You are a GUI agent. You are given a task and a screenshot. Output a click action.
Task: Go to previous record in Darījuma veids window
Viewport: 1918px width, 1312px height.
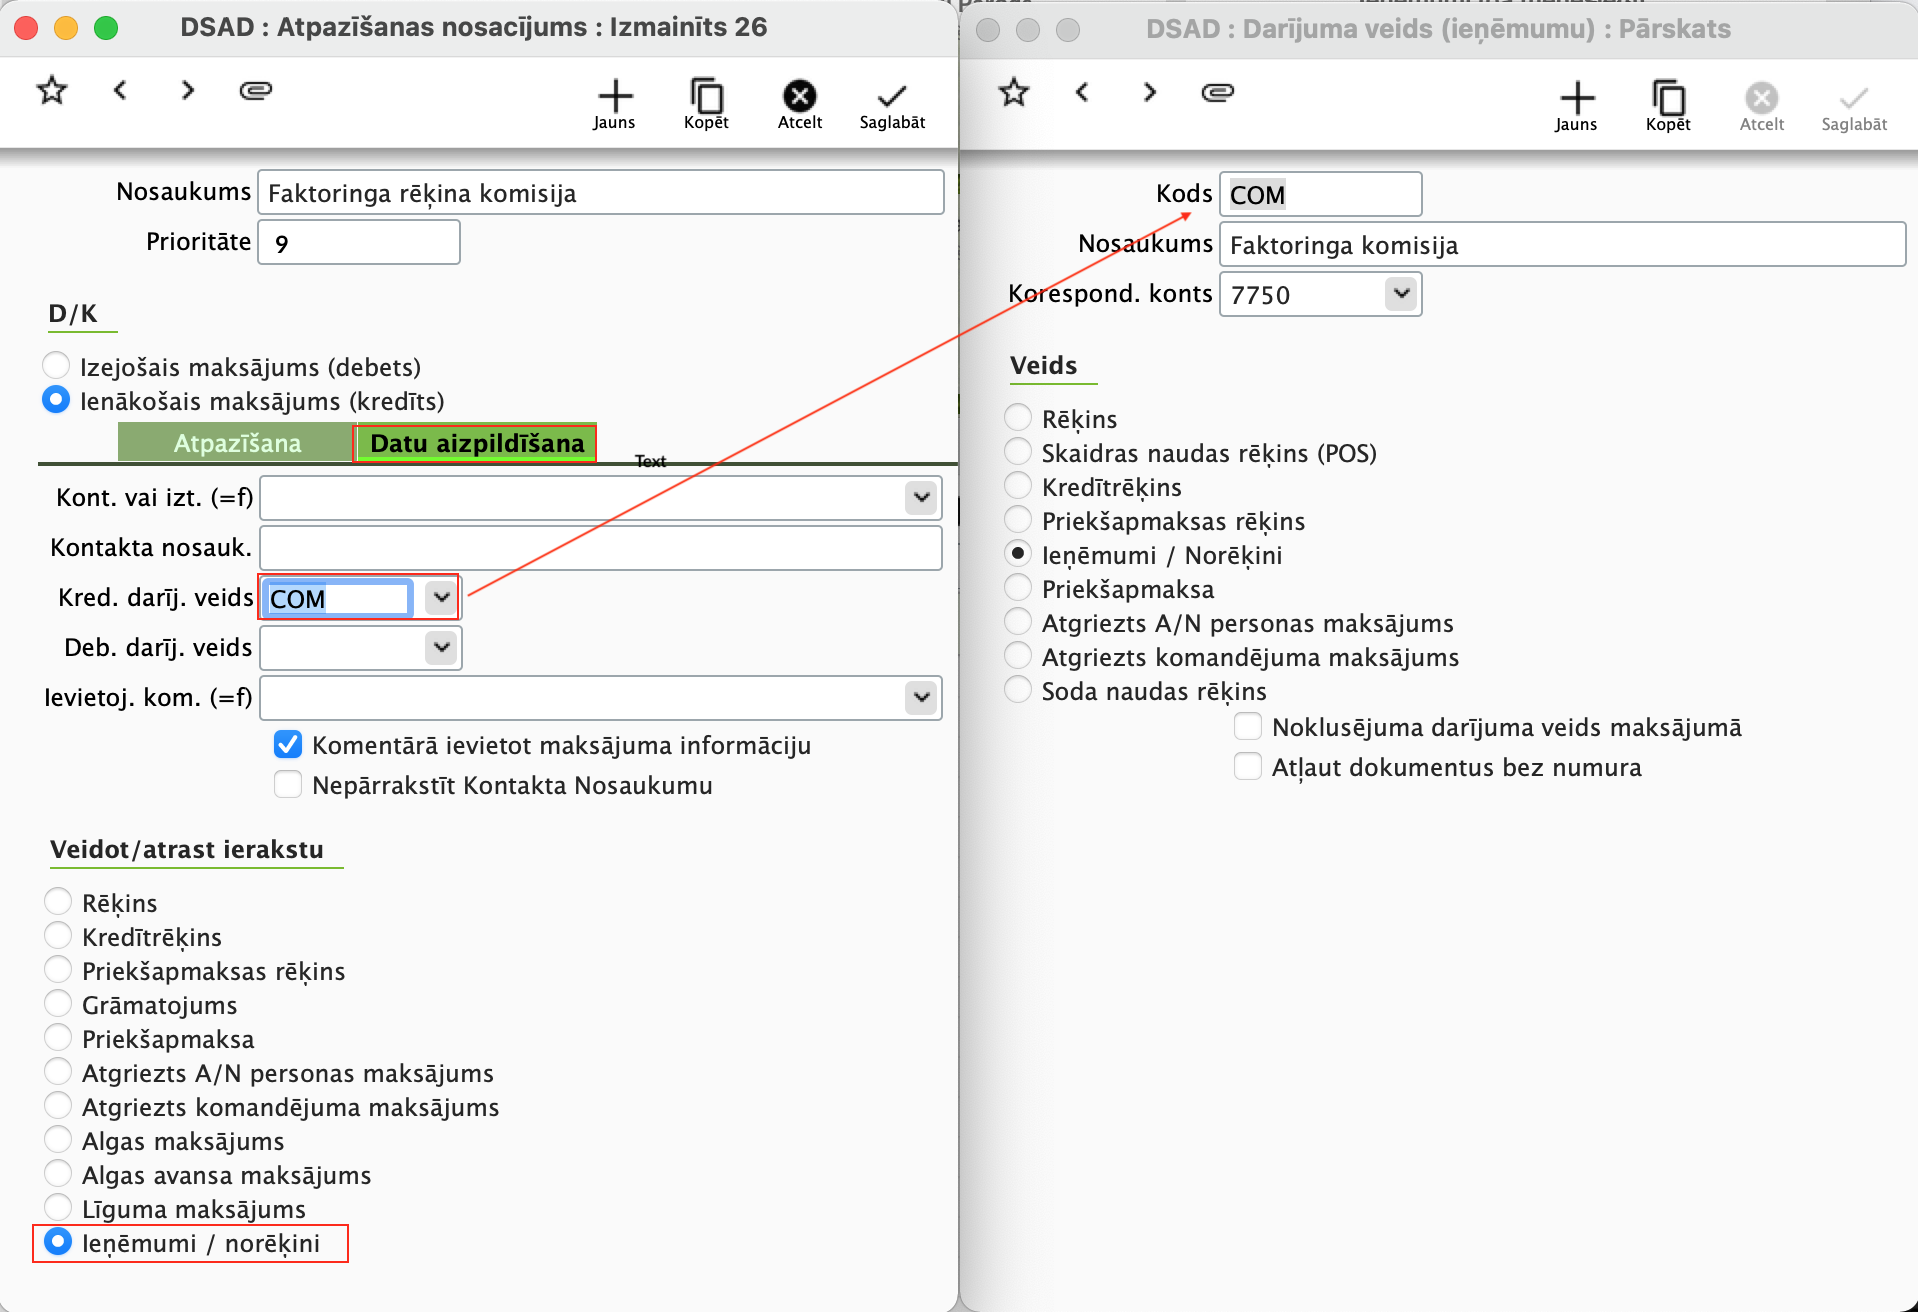point(1082,93)
